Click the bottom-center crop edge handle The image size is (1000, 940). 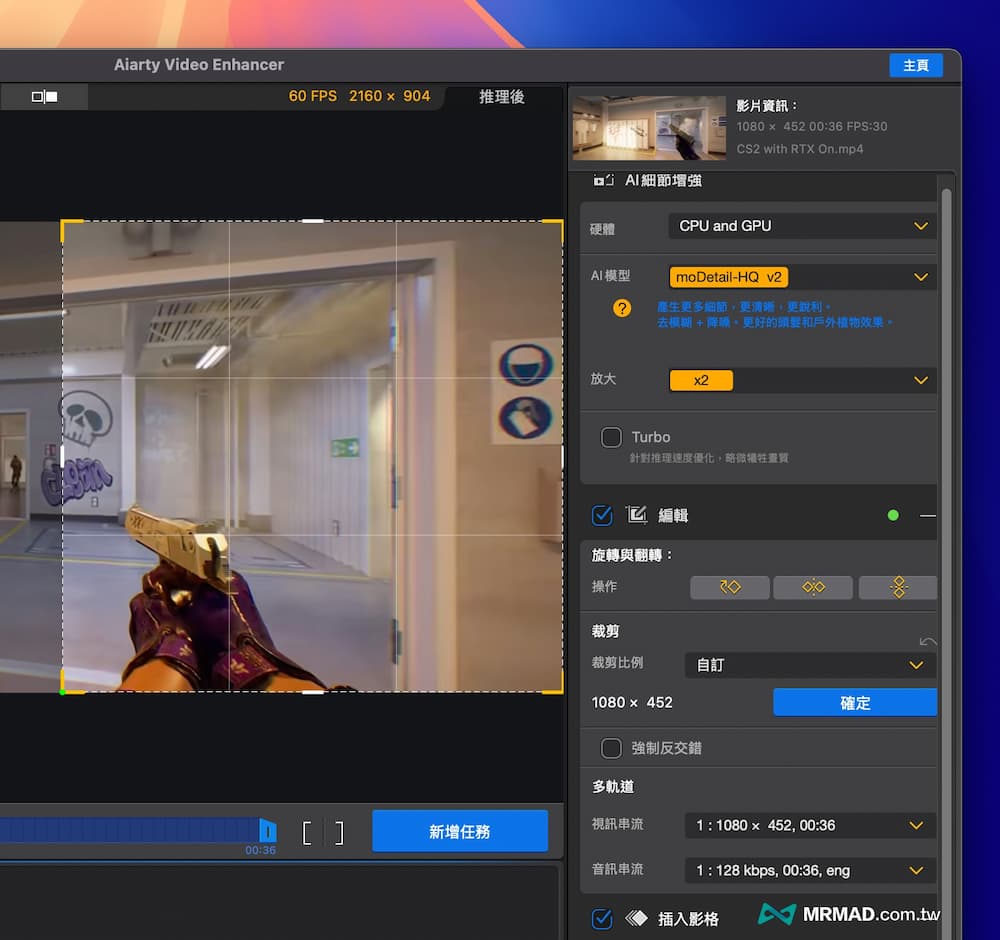point(312,692)
